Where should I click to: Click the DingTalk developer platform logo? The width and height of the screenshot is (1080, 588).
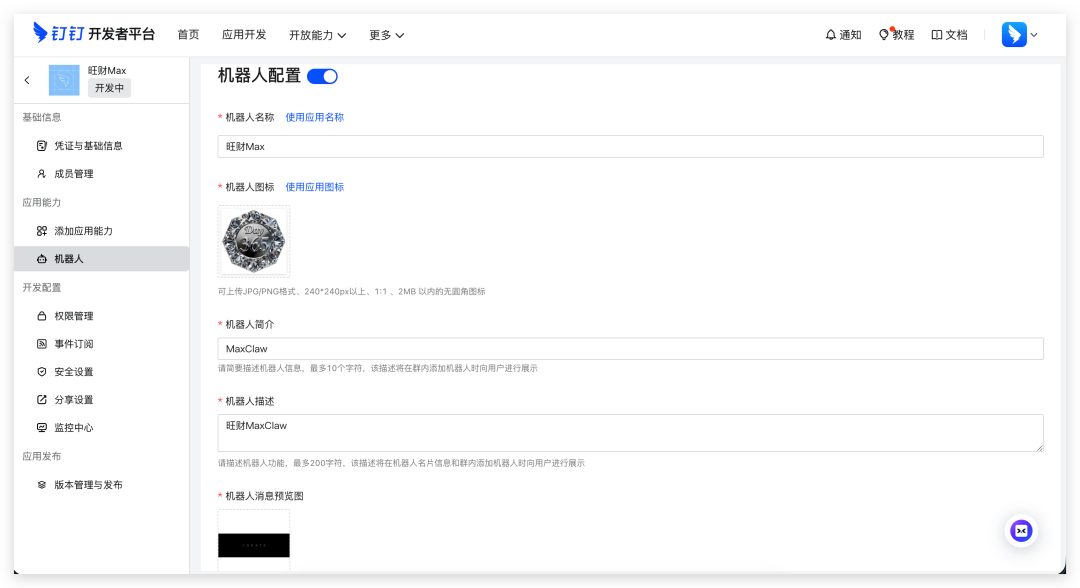coord(94,34)
